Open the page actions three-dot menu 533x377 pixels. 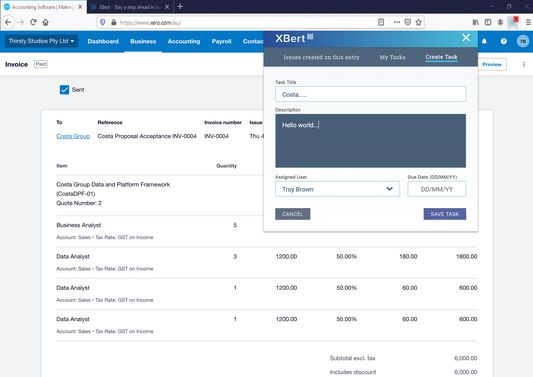(397, 22)
